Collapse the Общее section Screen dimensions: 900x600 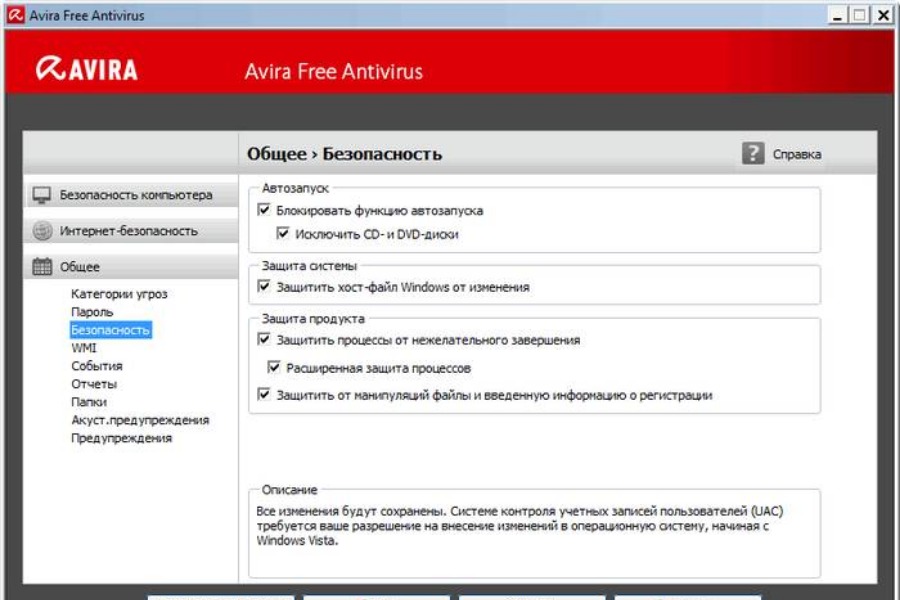(x=131, y=266)
